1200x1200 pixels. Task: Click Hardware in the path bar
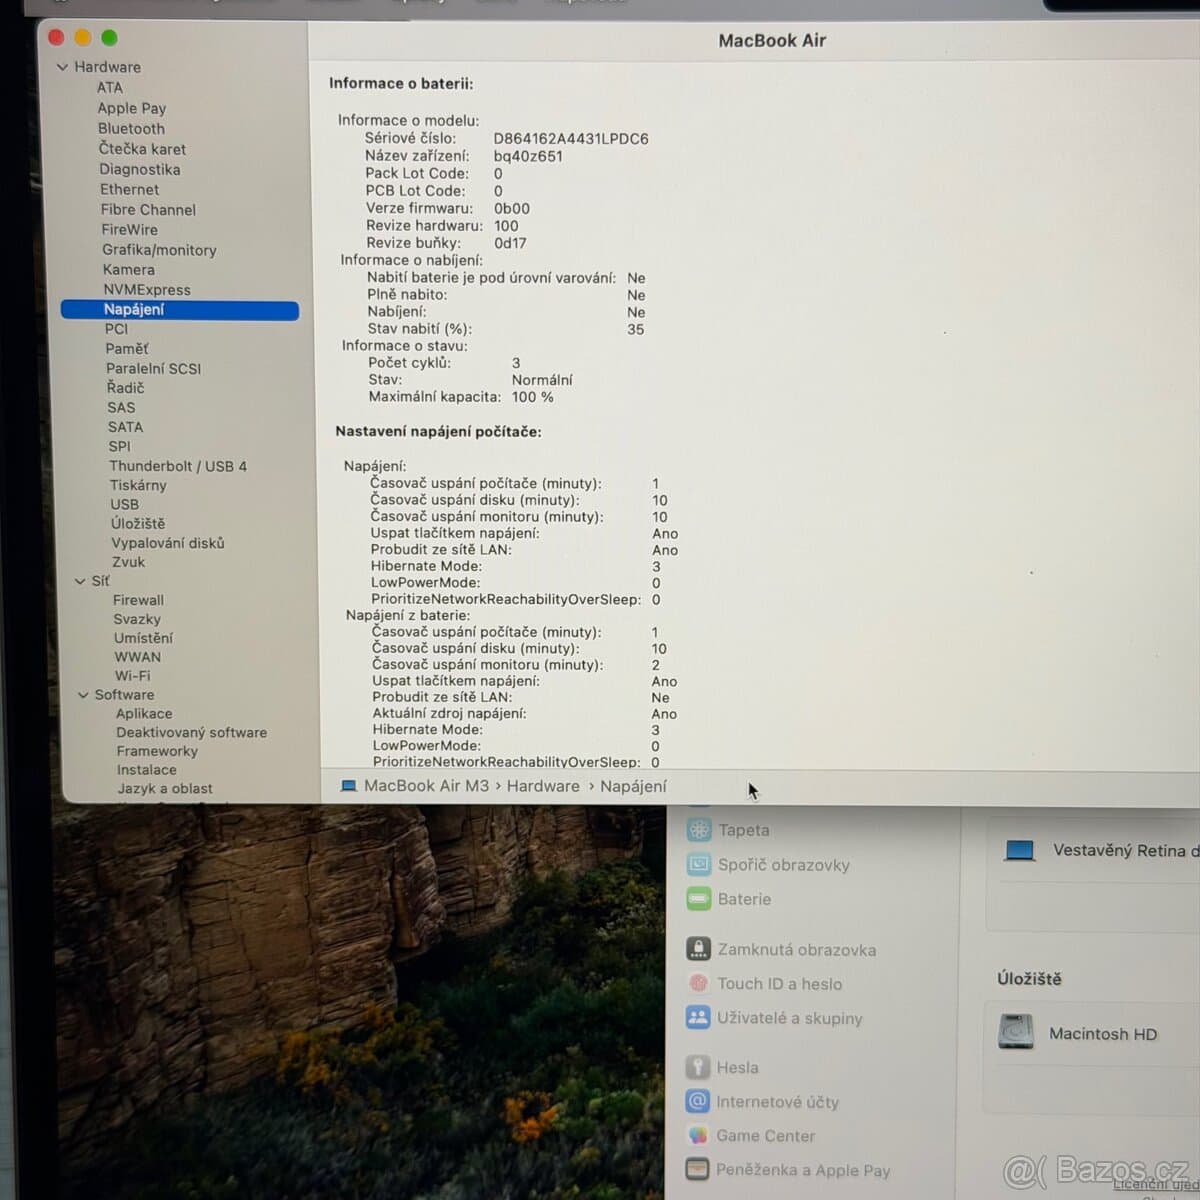[543, 786]
